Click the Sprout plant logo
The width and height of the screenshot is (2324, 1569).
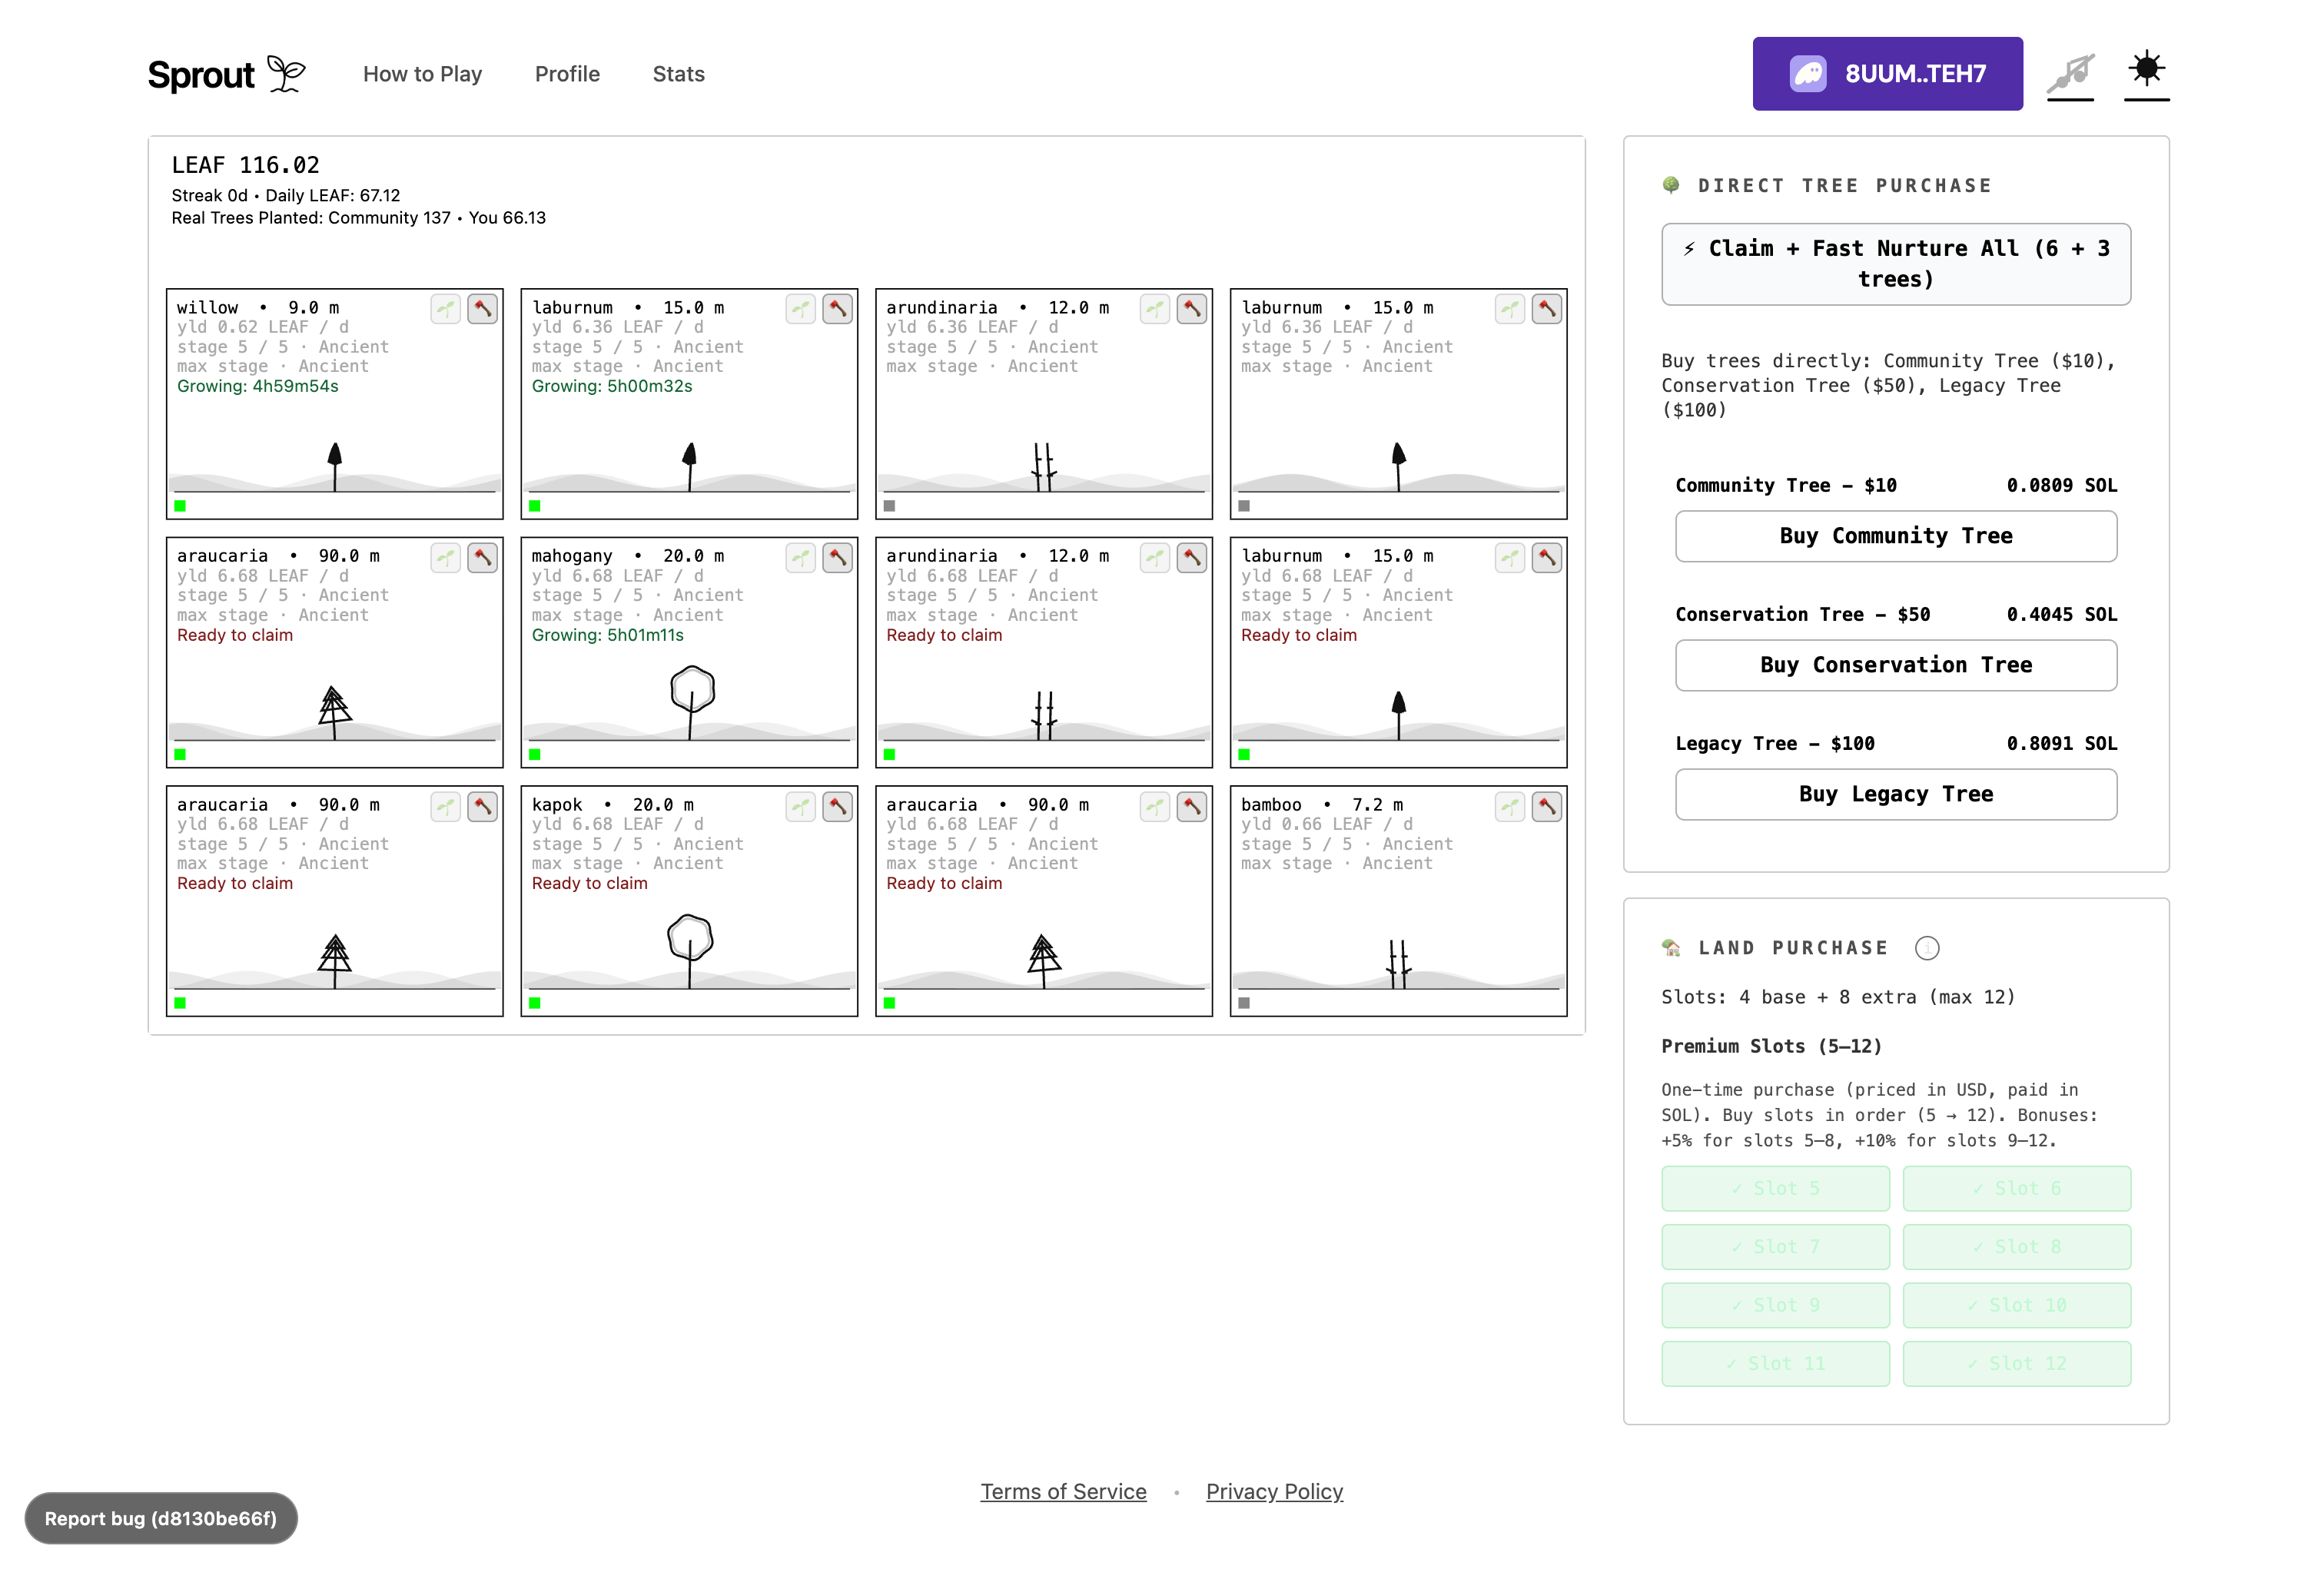(x=287, y=74)
